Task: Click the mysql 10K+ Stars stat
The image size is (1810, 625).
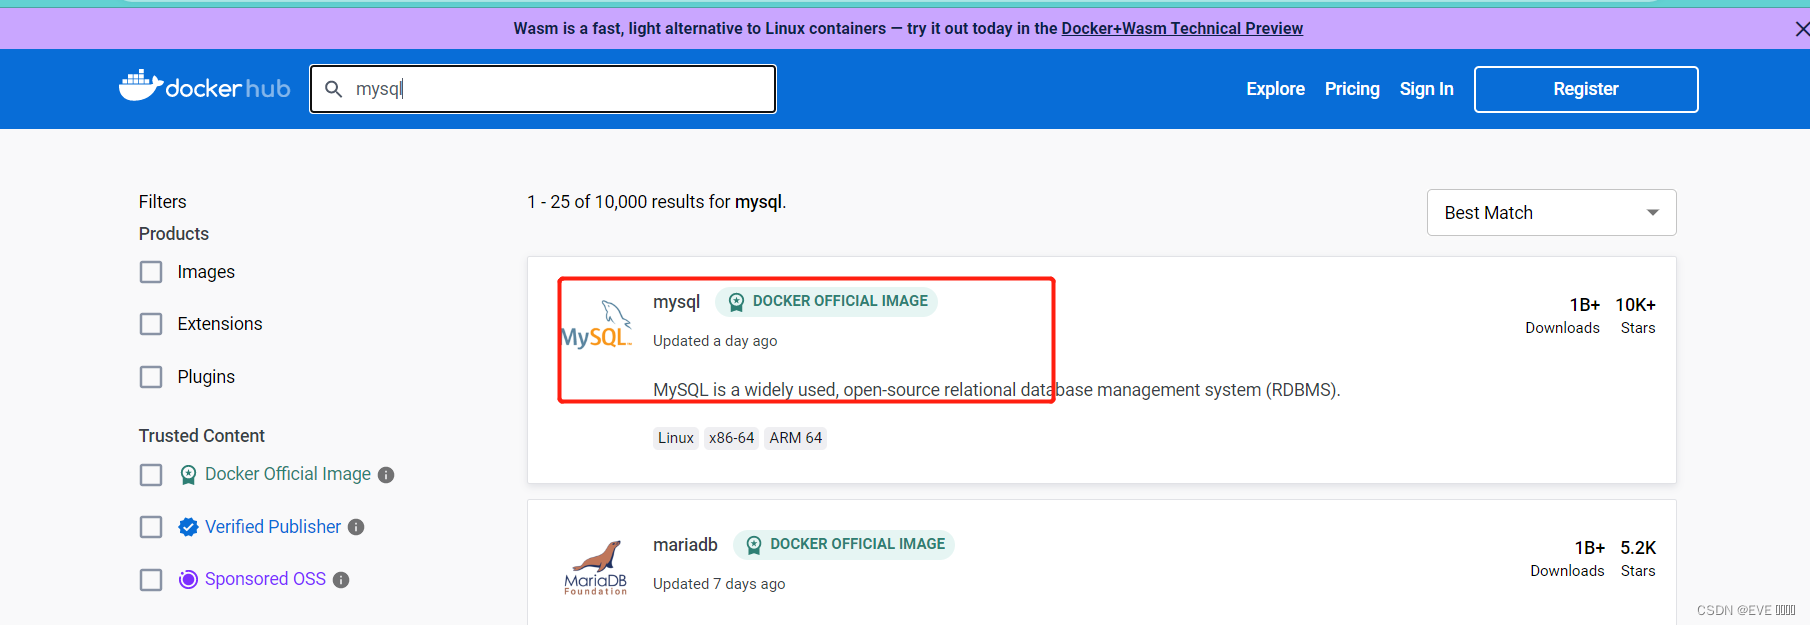Action: 1636,316
